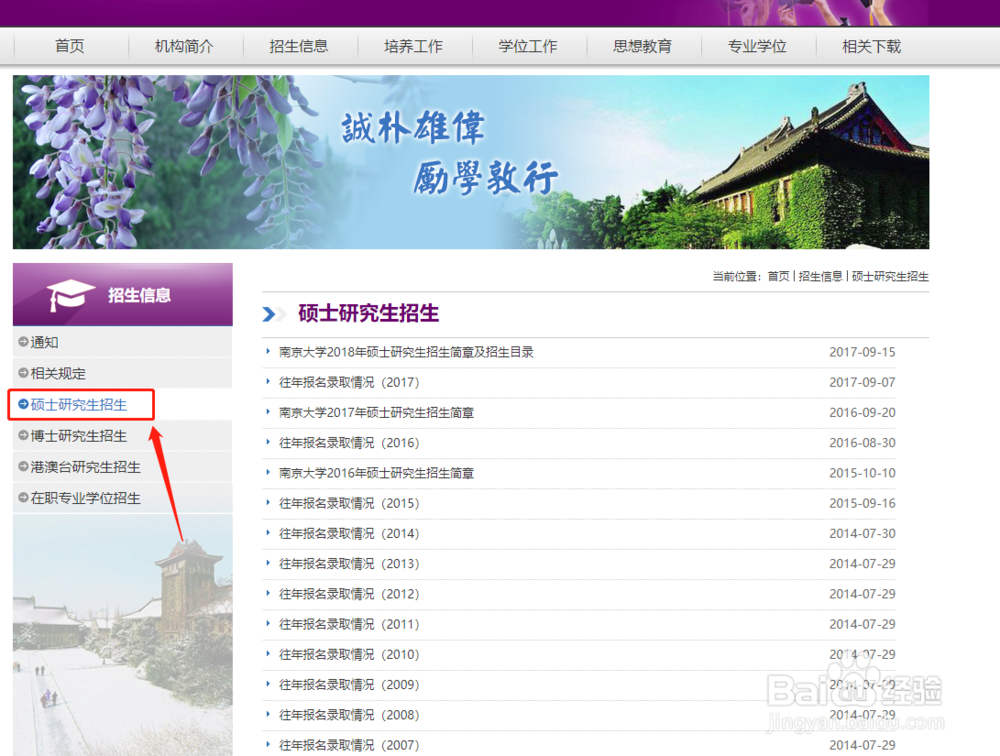Open 往年报名录取情况 (2008)
The width and height of the screenshot is (1000, 756).
tap(349, 715)
